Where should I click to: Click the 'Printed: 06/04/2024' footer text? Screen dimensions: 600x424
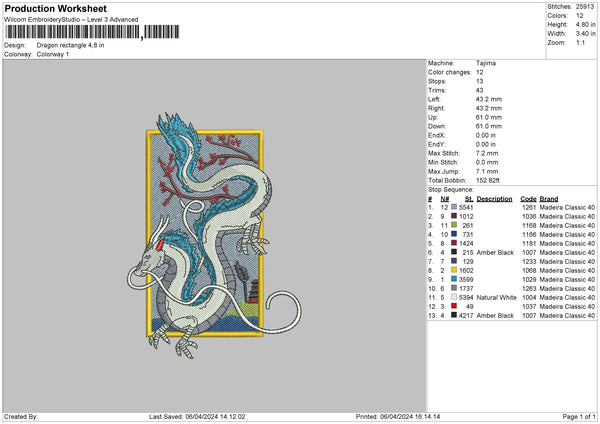click(x=398, y=416)
